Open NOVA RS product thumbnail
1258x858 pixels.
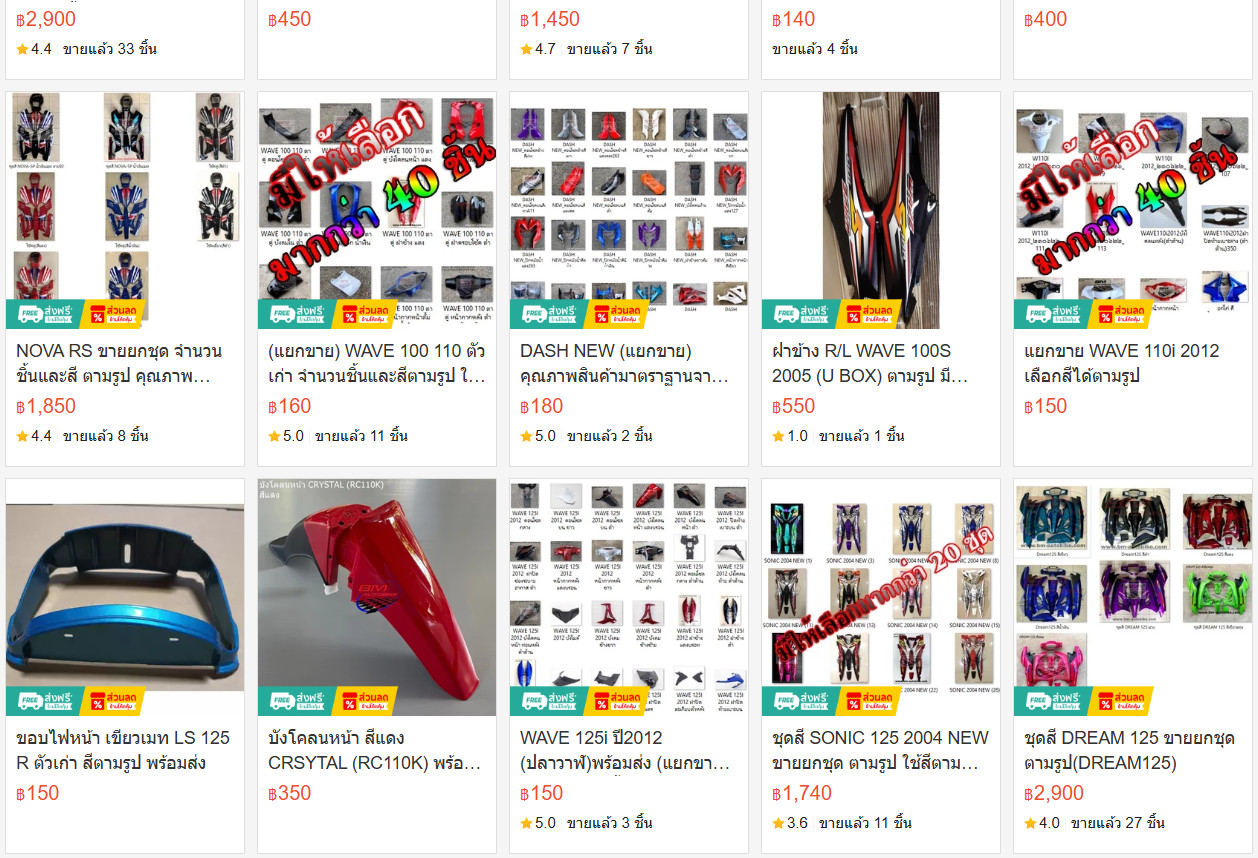click(x=125, y=211)
